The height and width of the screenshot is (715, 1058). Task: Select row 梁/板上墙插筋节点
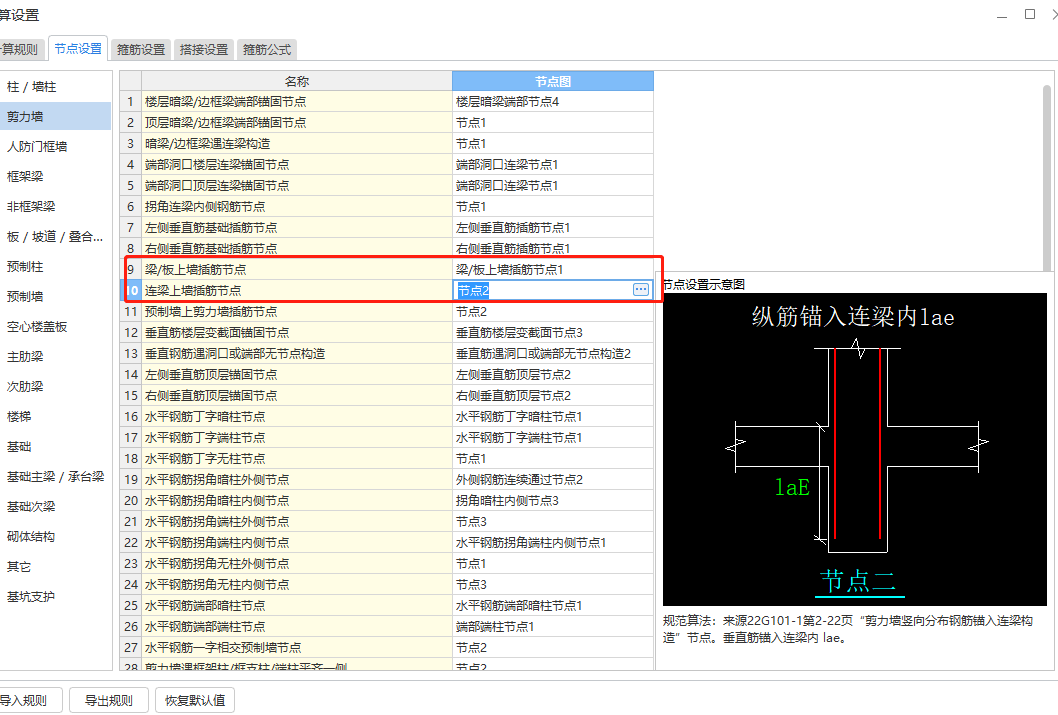point(296,269)
